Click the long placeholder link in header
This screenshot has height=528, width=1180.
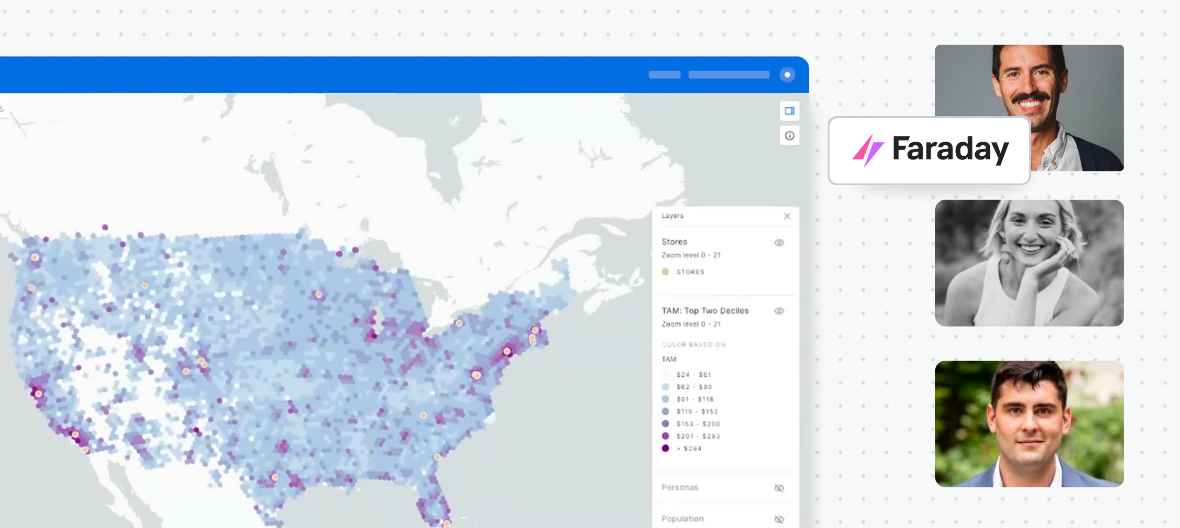[x=728, y=74]
